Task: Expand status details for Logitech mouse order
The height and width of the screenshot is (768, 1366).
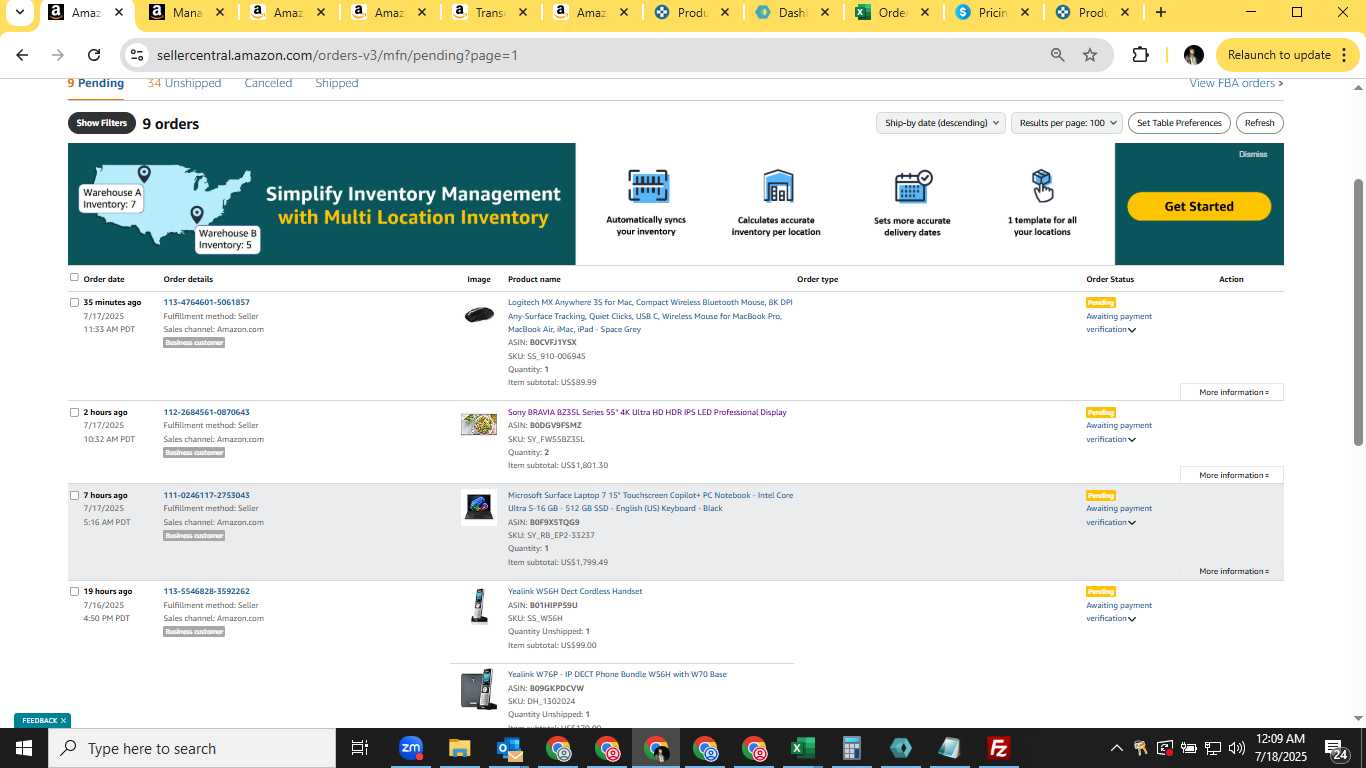Action: pos(1132,330)
